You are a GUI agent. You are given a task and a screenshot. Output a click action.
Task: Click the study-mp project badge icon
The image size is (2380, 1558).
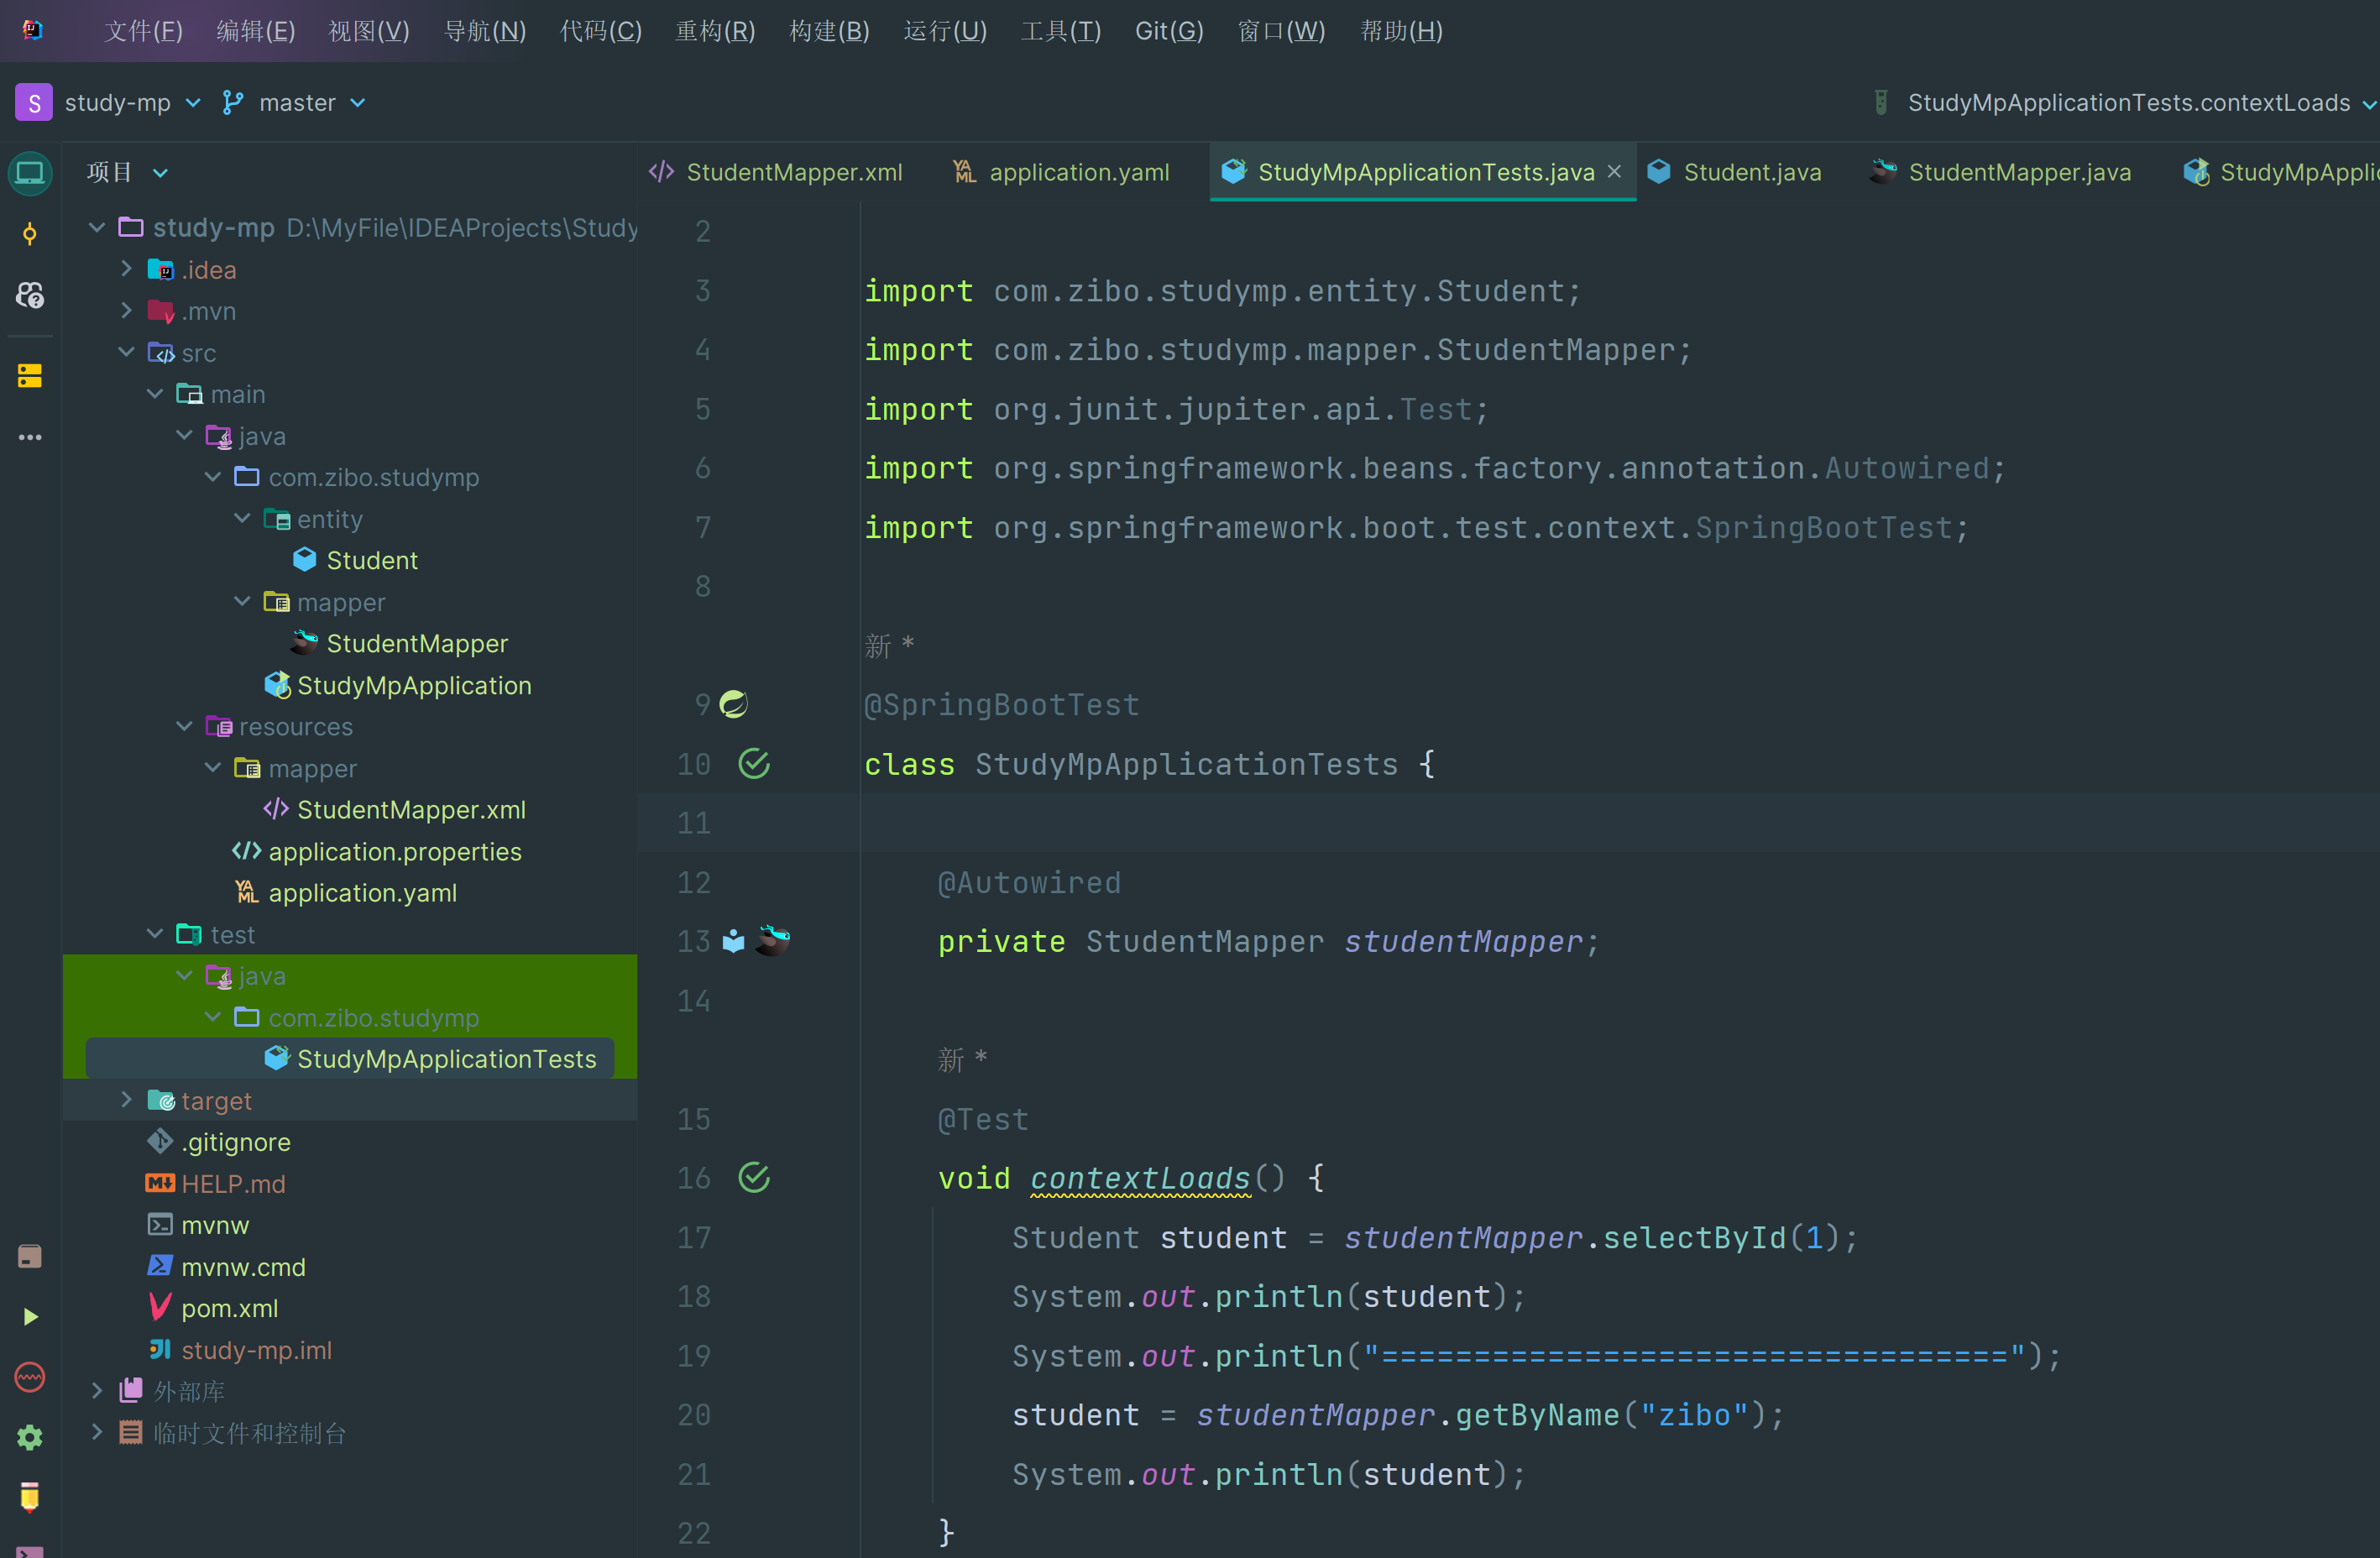tap(34, 102)
